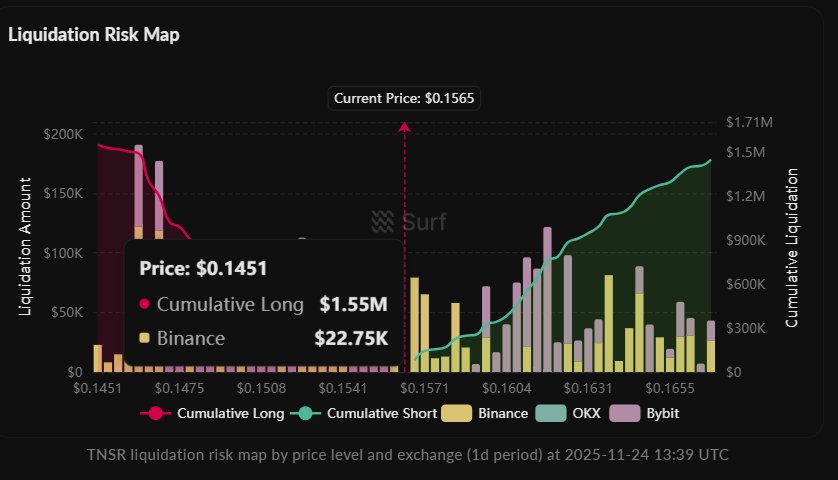
Task: Click the TNSR liquidation risk map caption
Action: 408,454
